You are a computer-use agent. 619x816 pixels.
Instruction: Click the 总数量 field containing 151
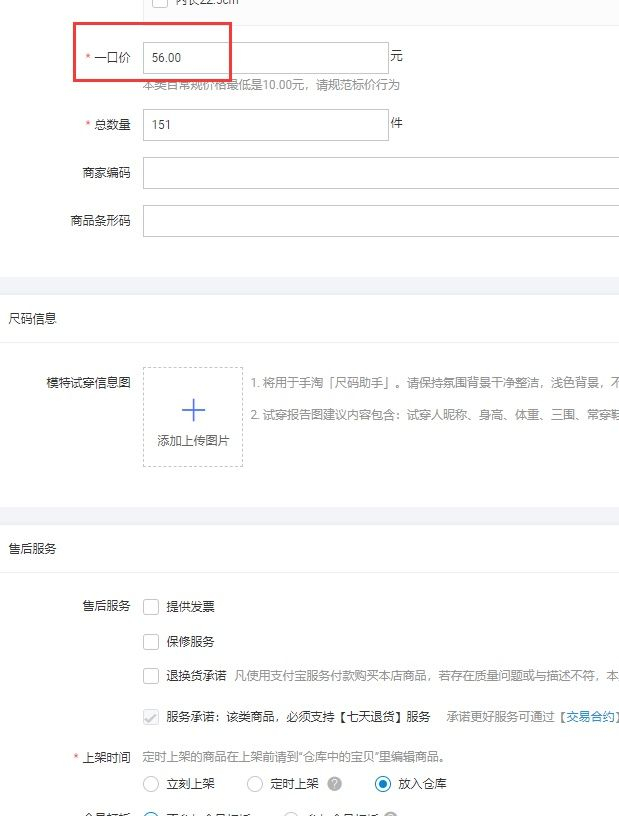pos(265,125)
